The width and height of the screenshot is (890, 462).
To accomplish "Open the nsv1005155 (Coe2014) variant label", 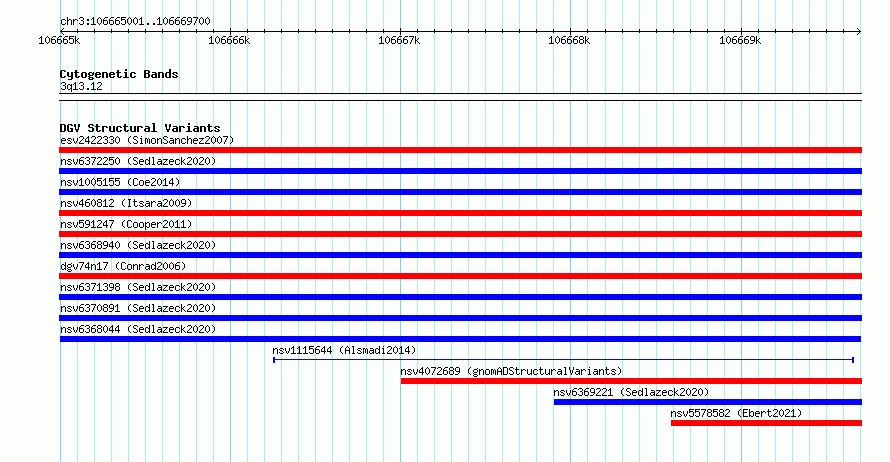I will click(x=120, y=182).
